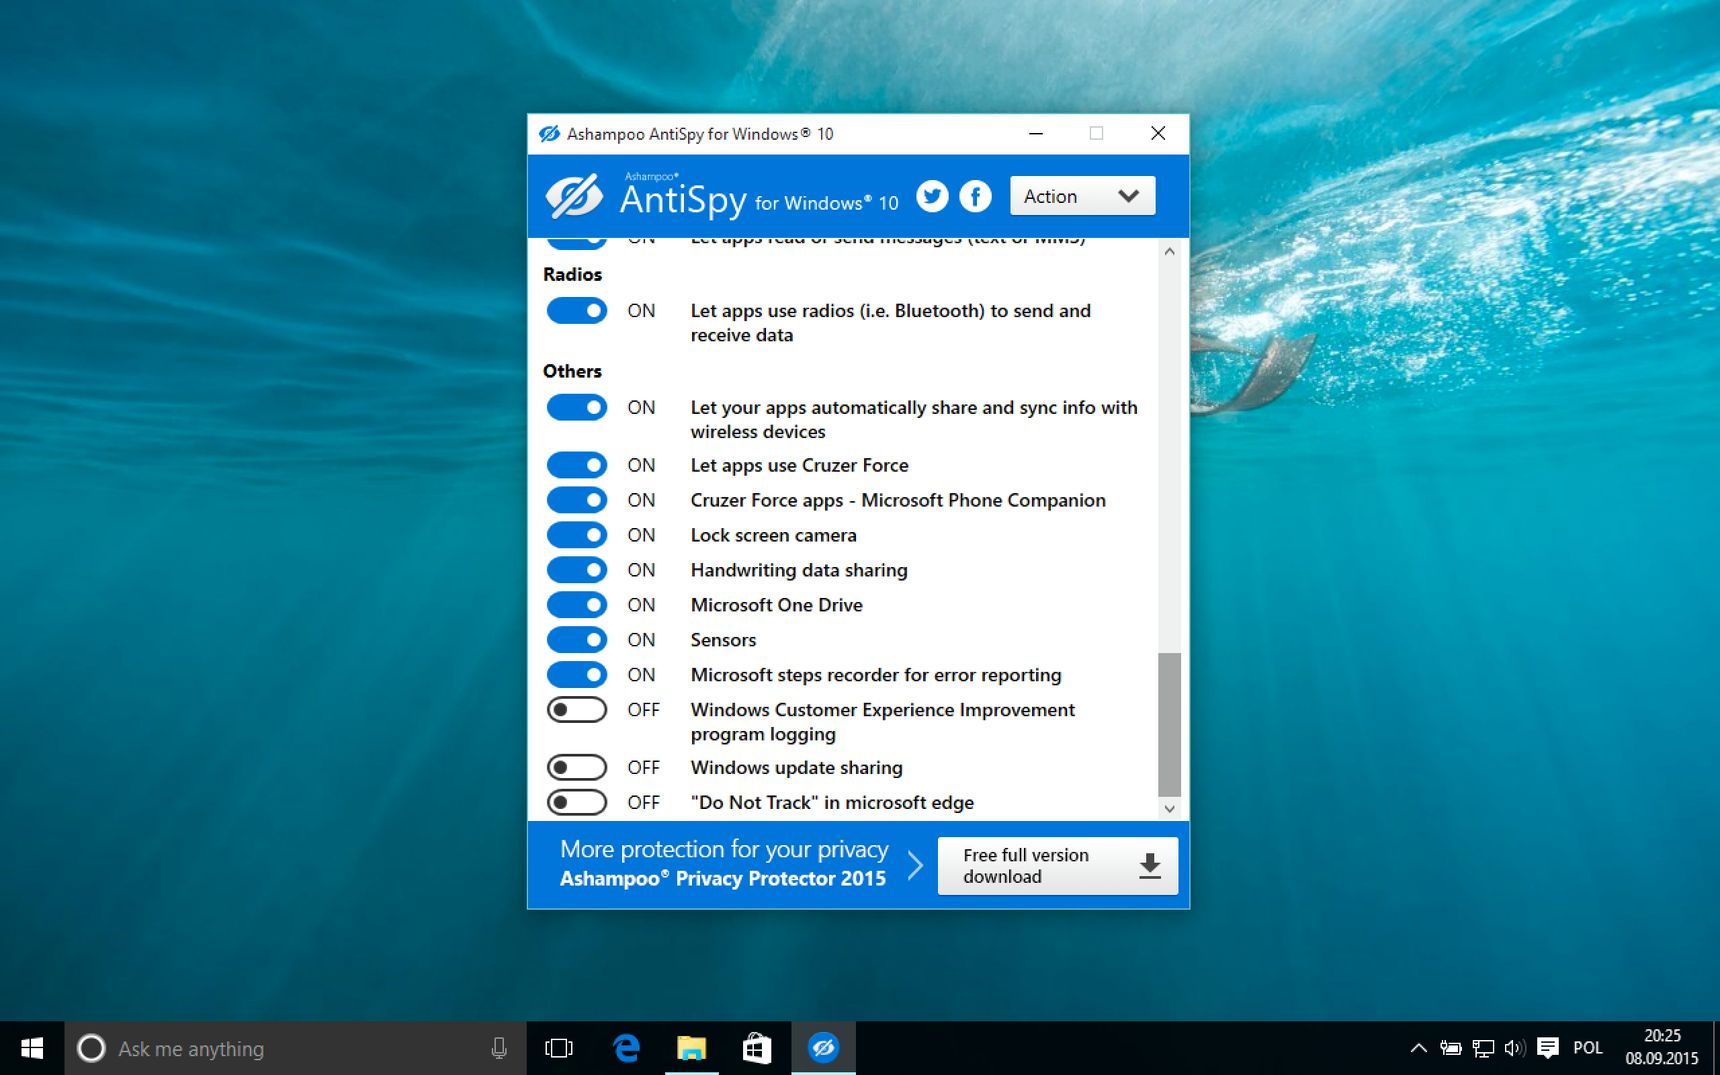This screenshot has height=1075, width=1720.
Task: Open Windows Start menu
Action: click(x=32, y=1048)
